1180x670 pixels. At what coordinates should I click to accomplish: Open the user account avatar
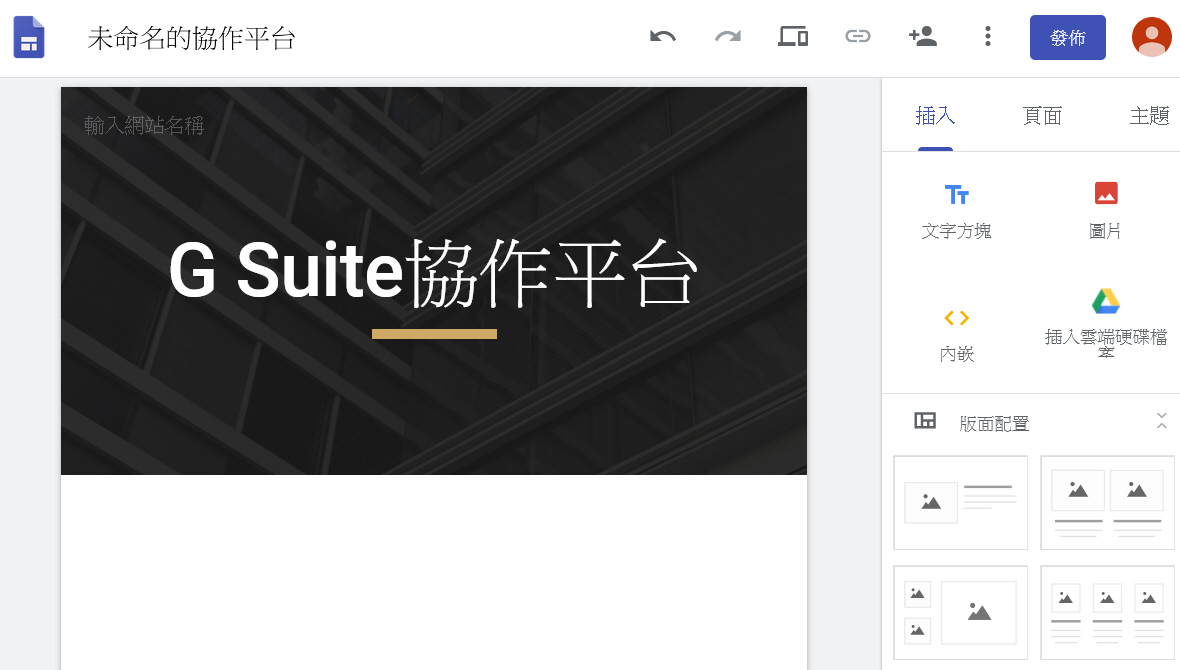tap(1151, 37)
